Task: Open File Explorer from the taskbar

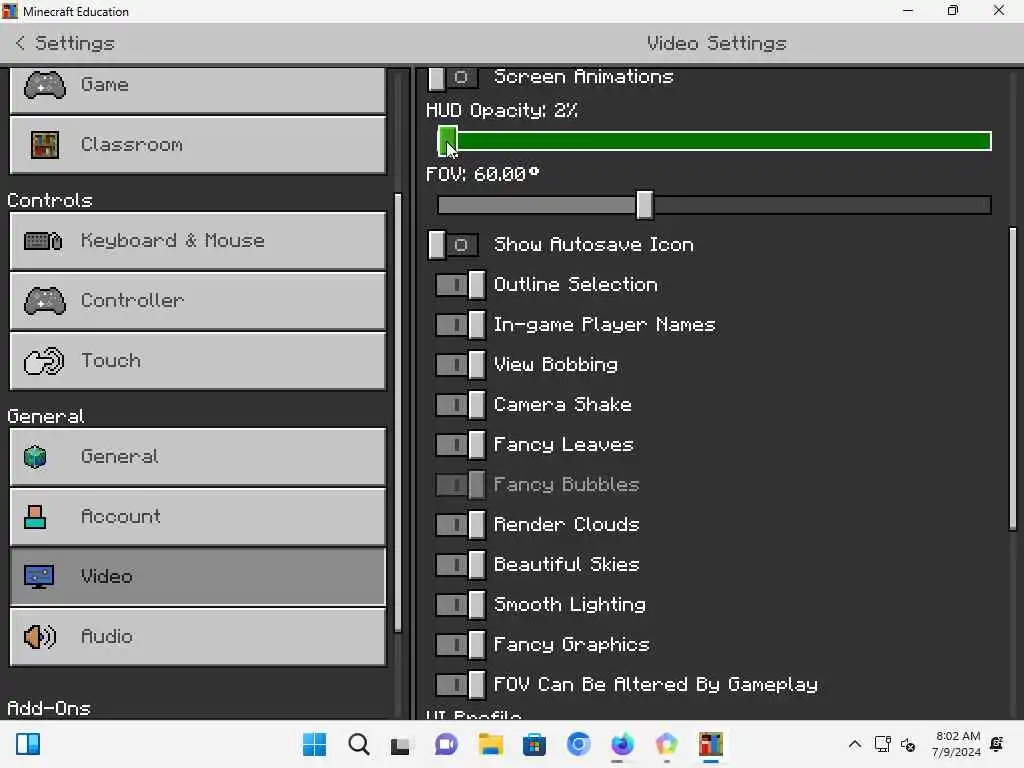Action: pyautogui.click(x=490, y=744)
